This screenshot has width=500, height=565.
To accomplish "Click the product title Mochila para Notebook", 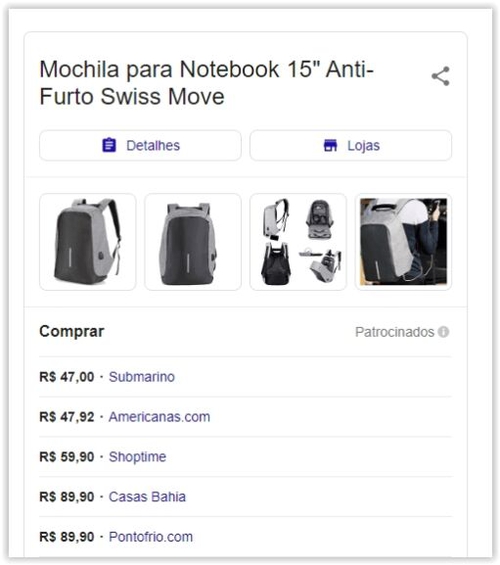I will point(206,83).
